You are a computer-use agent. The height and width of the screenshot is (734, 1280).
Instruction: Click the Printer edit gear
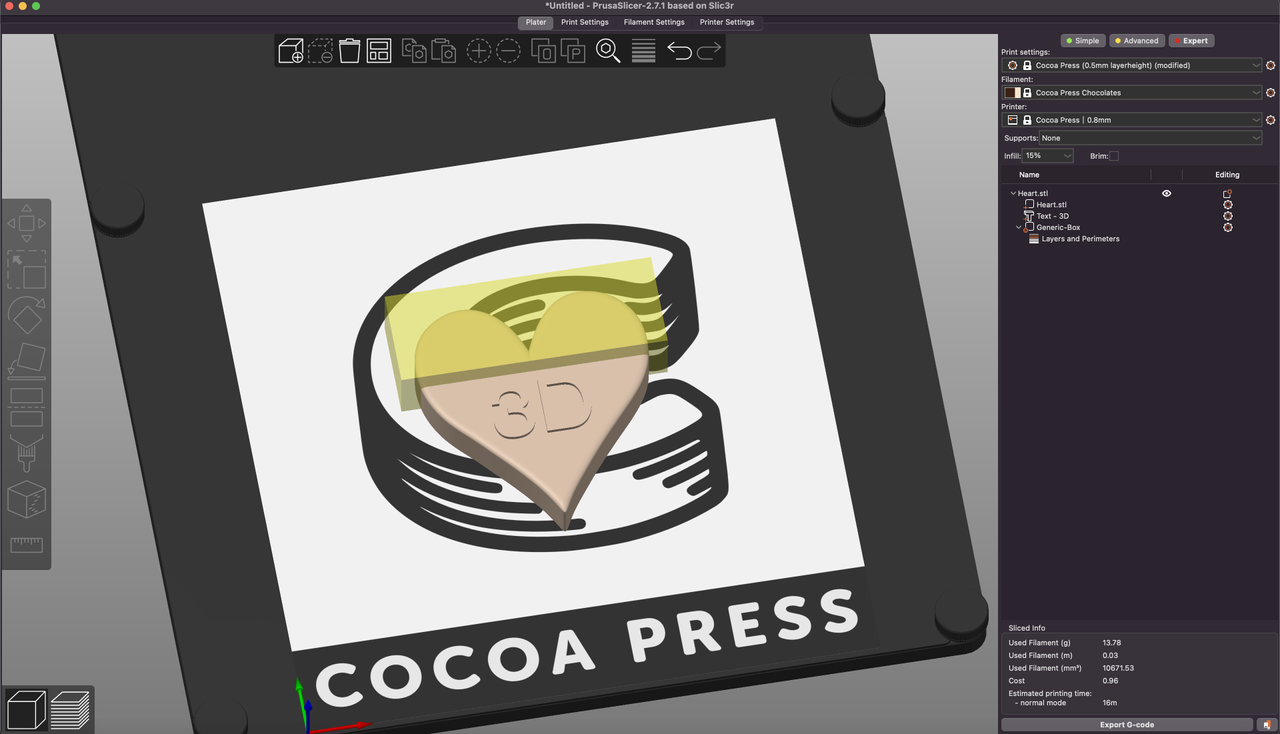(1270, 119)
